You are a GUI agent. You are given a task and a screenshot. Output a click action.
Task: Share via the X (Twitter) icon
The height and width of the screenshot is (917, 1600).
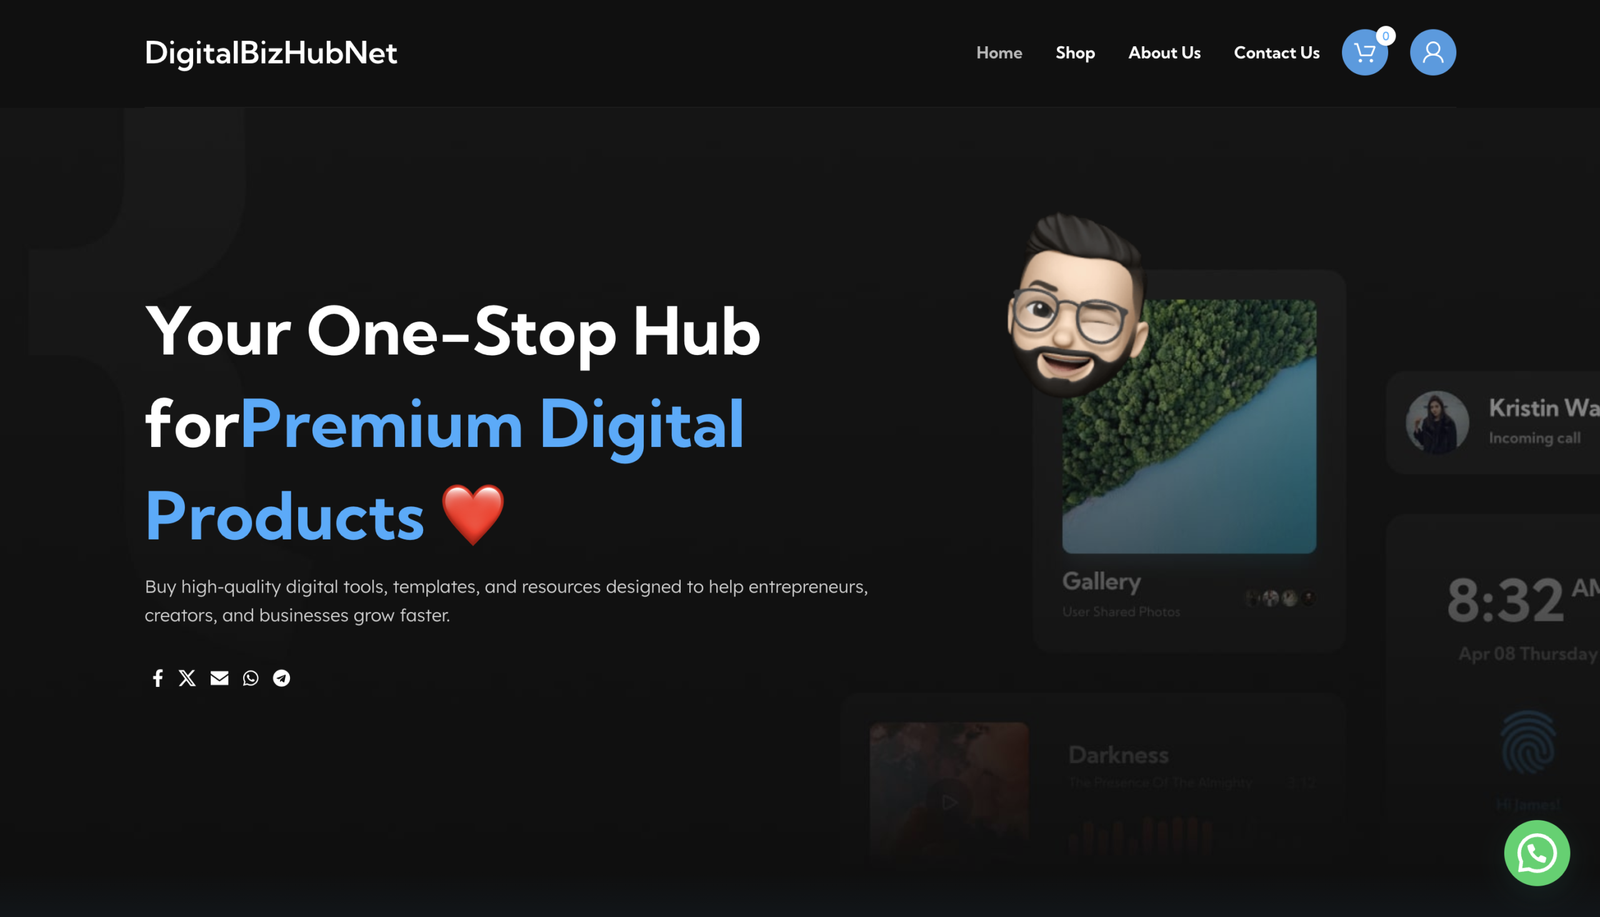click(x=187, y=678)
